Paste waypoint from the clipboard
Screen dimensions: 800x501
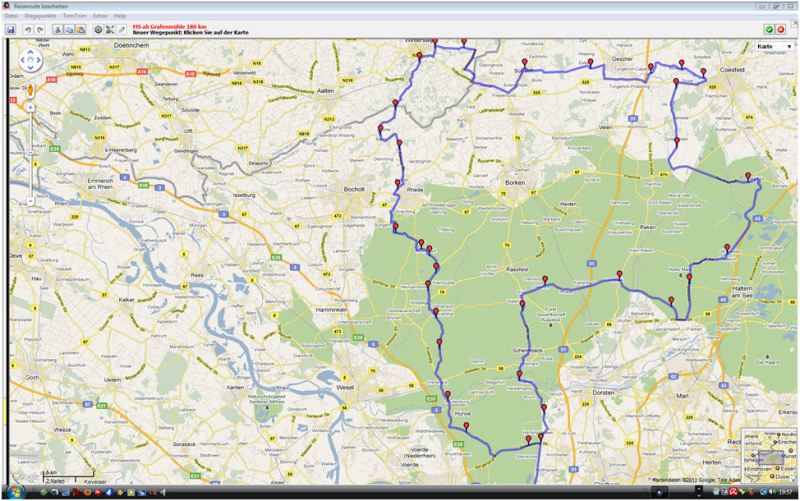(81, 30)
